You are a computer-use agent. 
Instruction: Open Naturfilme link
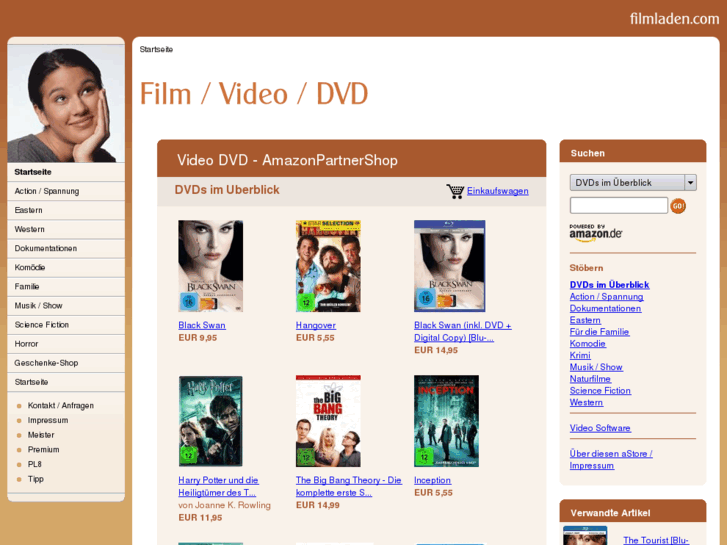point(590,379)
